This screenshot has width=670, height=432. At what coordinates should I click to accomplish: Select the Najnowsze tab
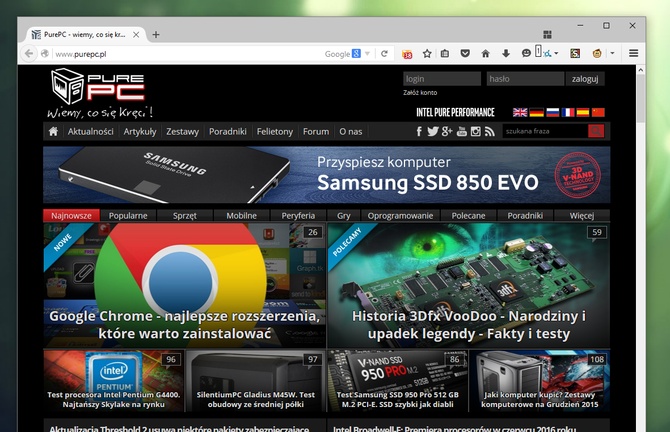pos(71,215)
